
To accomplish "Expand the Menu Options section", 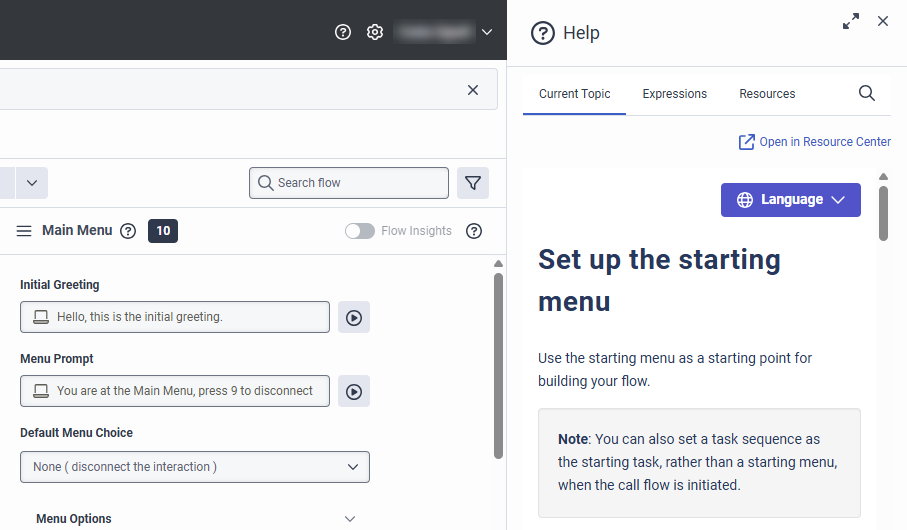I will [349, 519].
